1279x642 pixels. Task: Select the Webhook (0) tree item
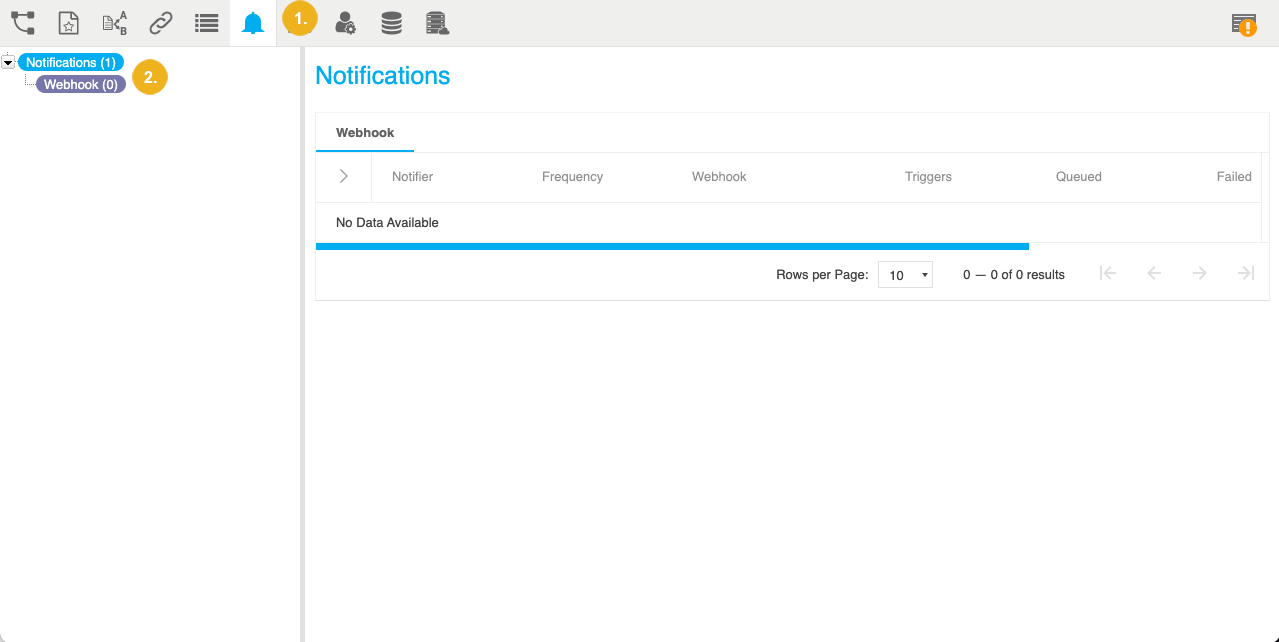coord(80,84)
